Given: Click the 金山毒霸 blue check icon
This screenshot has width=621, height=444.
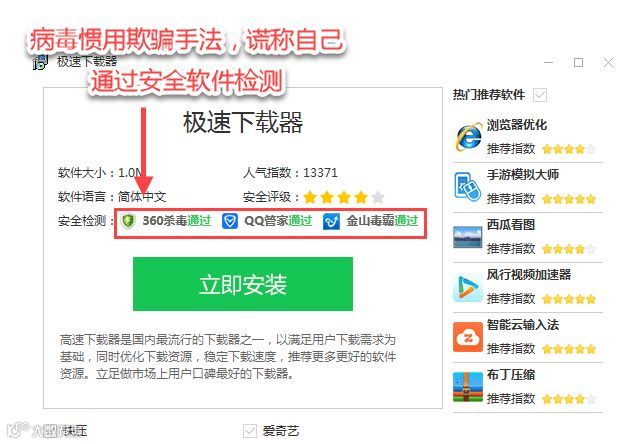Looking at the screenshot, I should (331, 221).
